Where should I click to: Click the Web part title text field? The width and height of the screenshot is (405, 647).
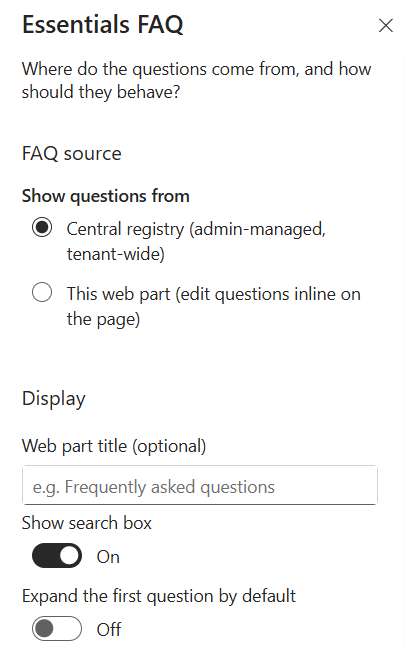[x=200, y=485]
